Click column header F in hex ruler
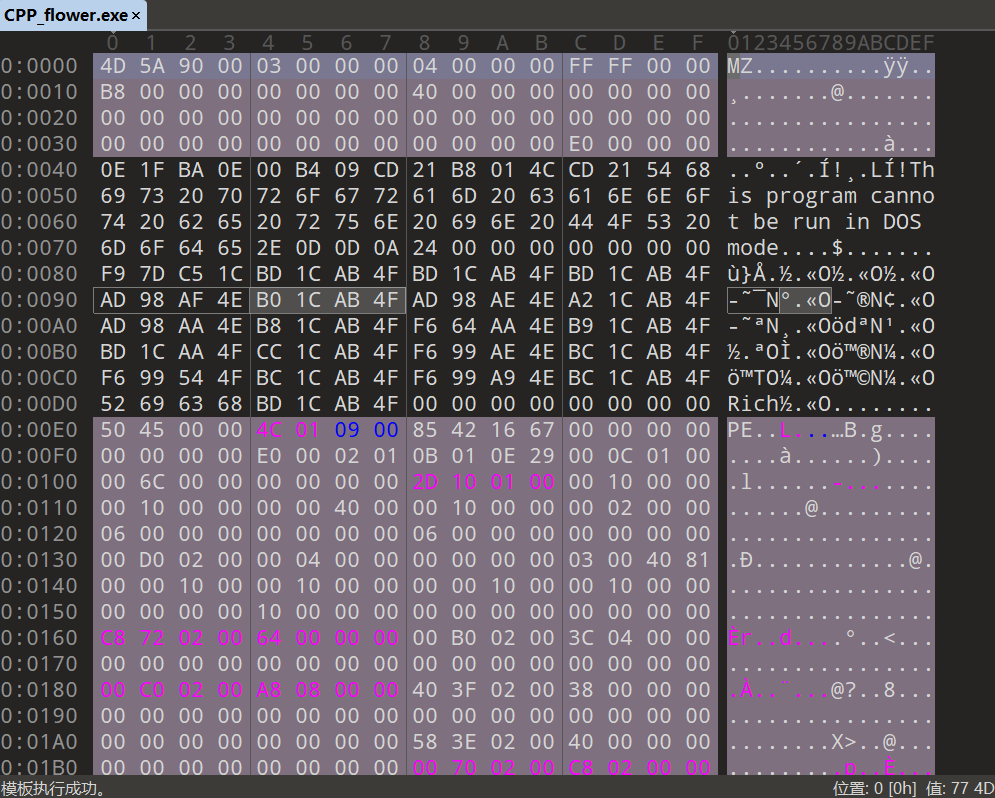This screenshot has width=995, height=798. click(x=698, y=42)
